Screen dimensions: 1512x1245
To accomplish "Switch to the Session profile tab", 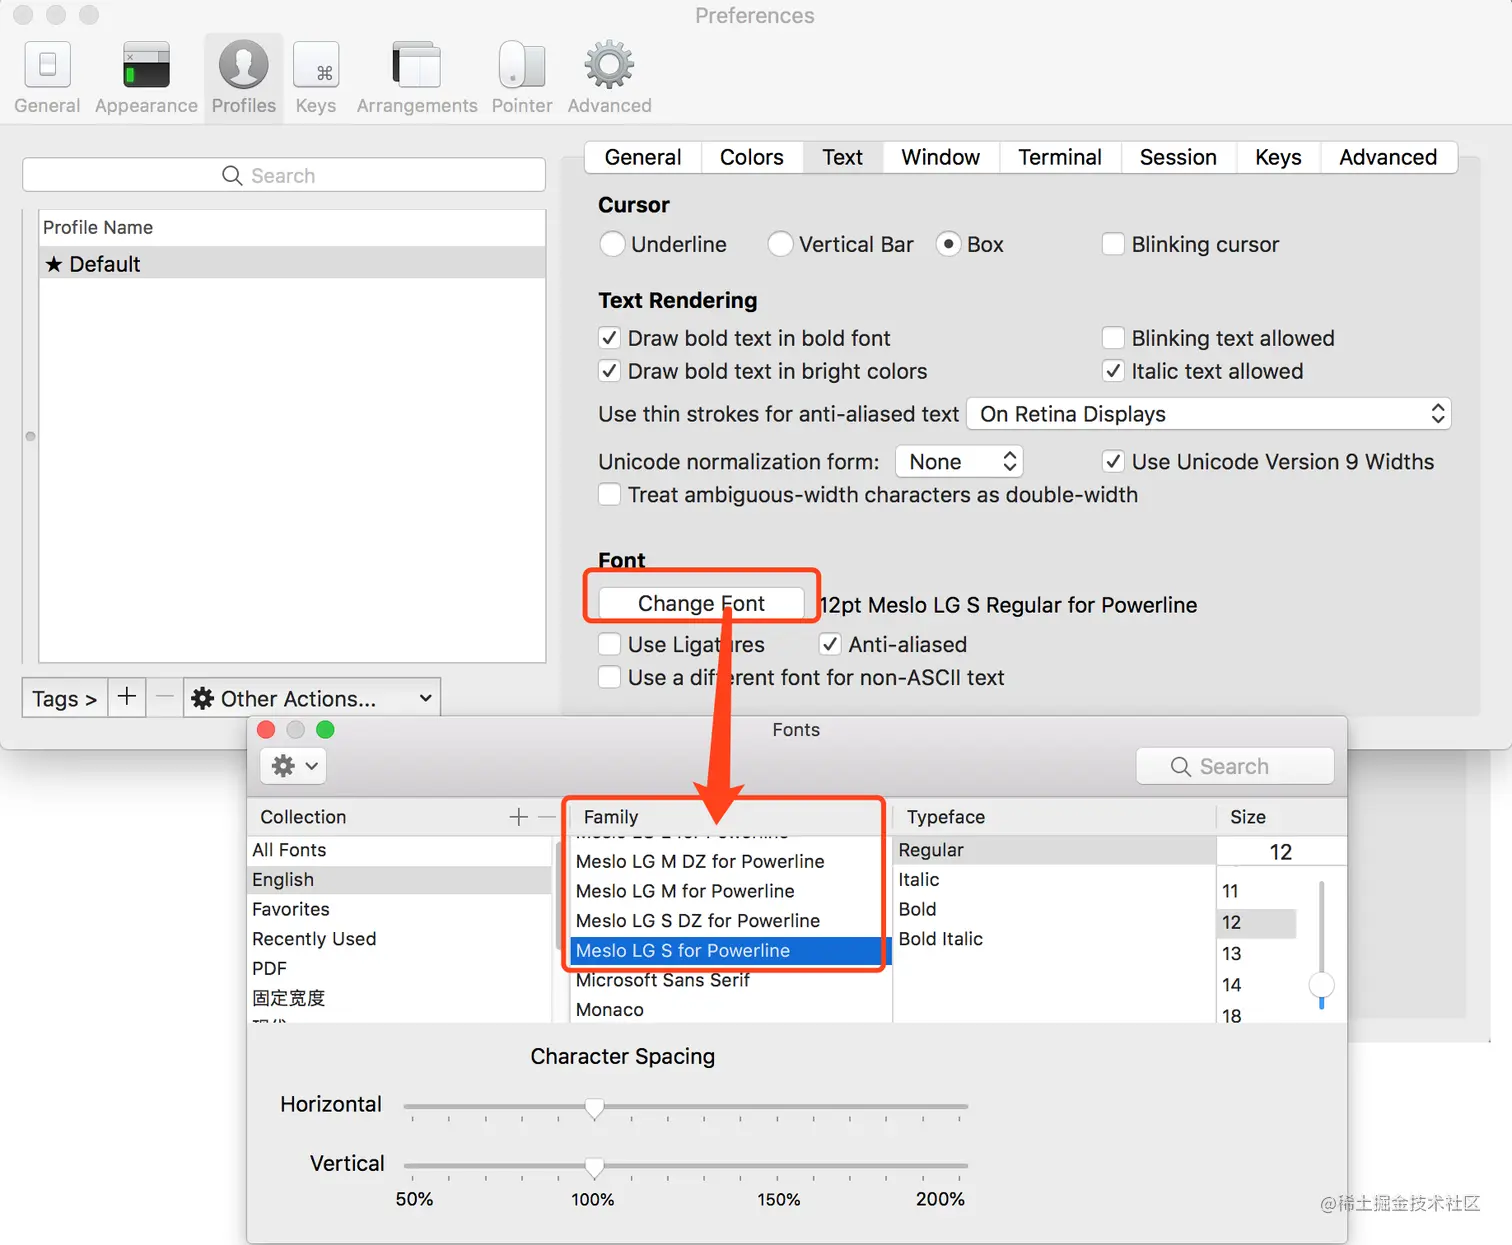I will [x=1178, y=157].
